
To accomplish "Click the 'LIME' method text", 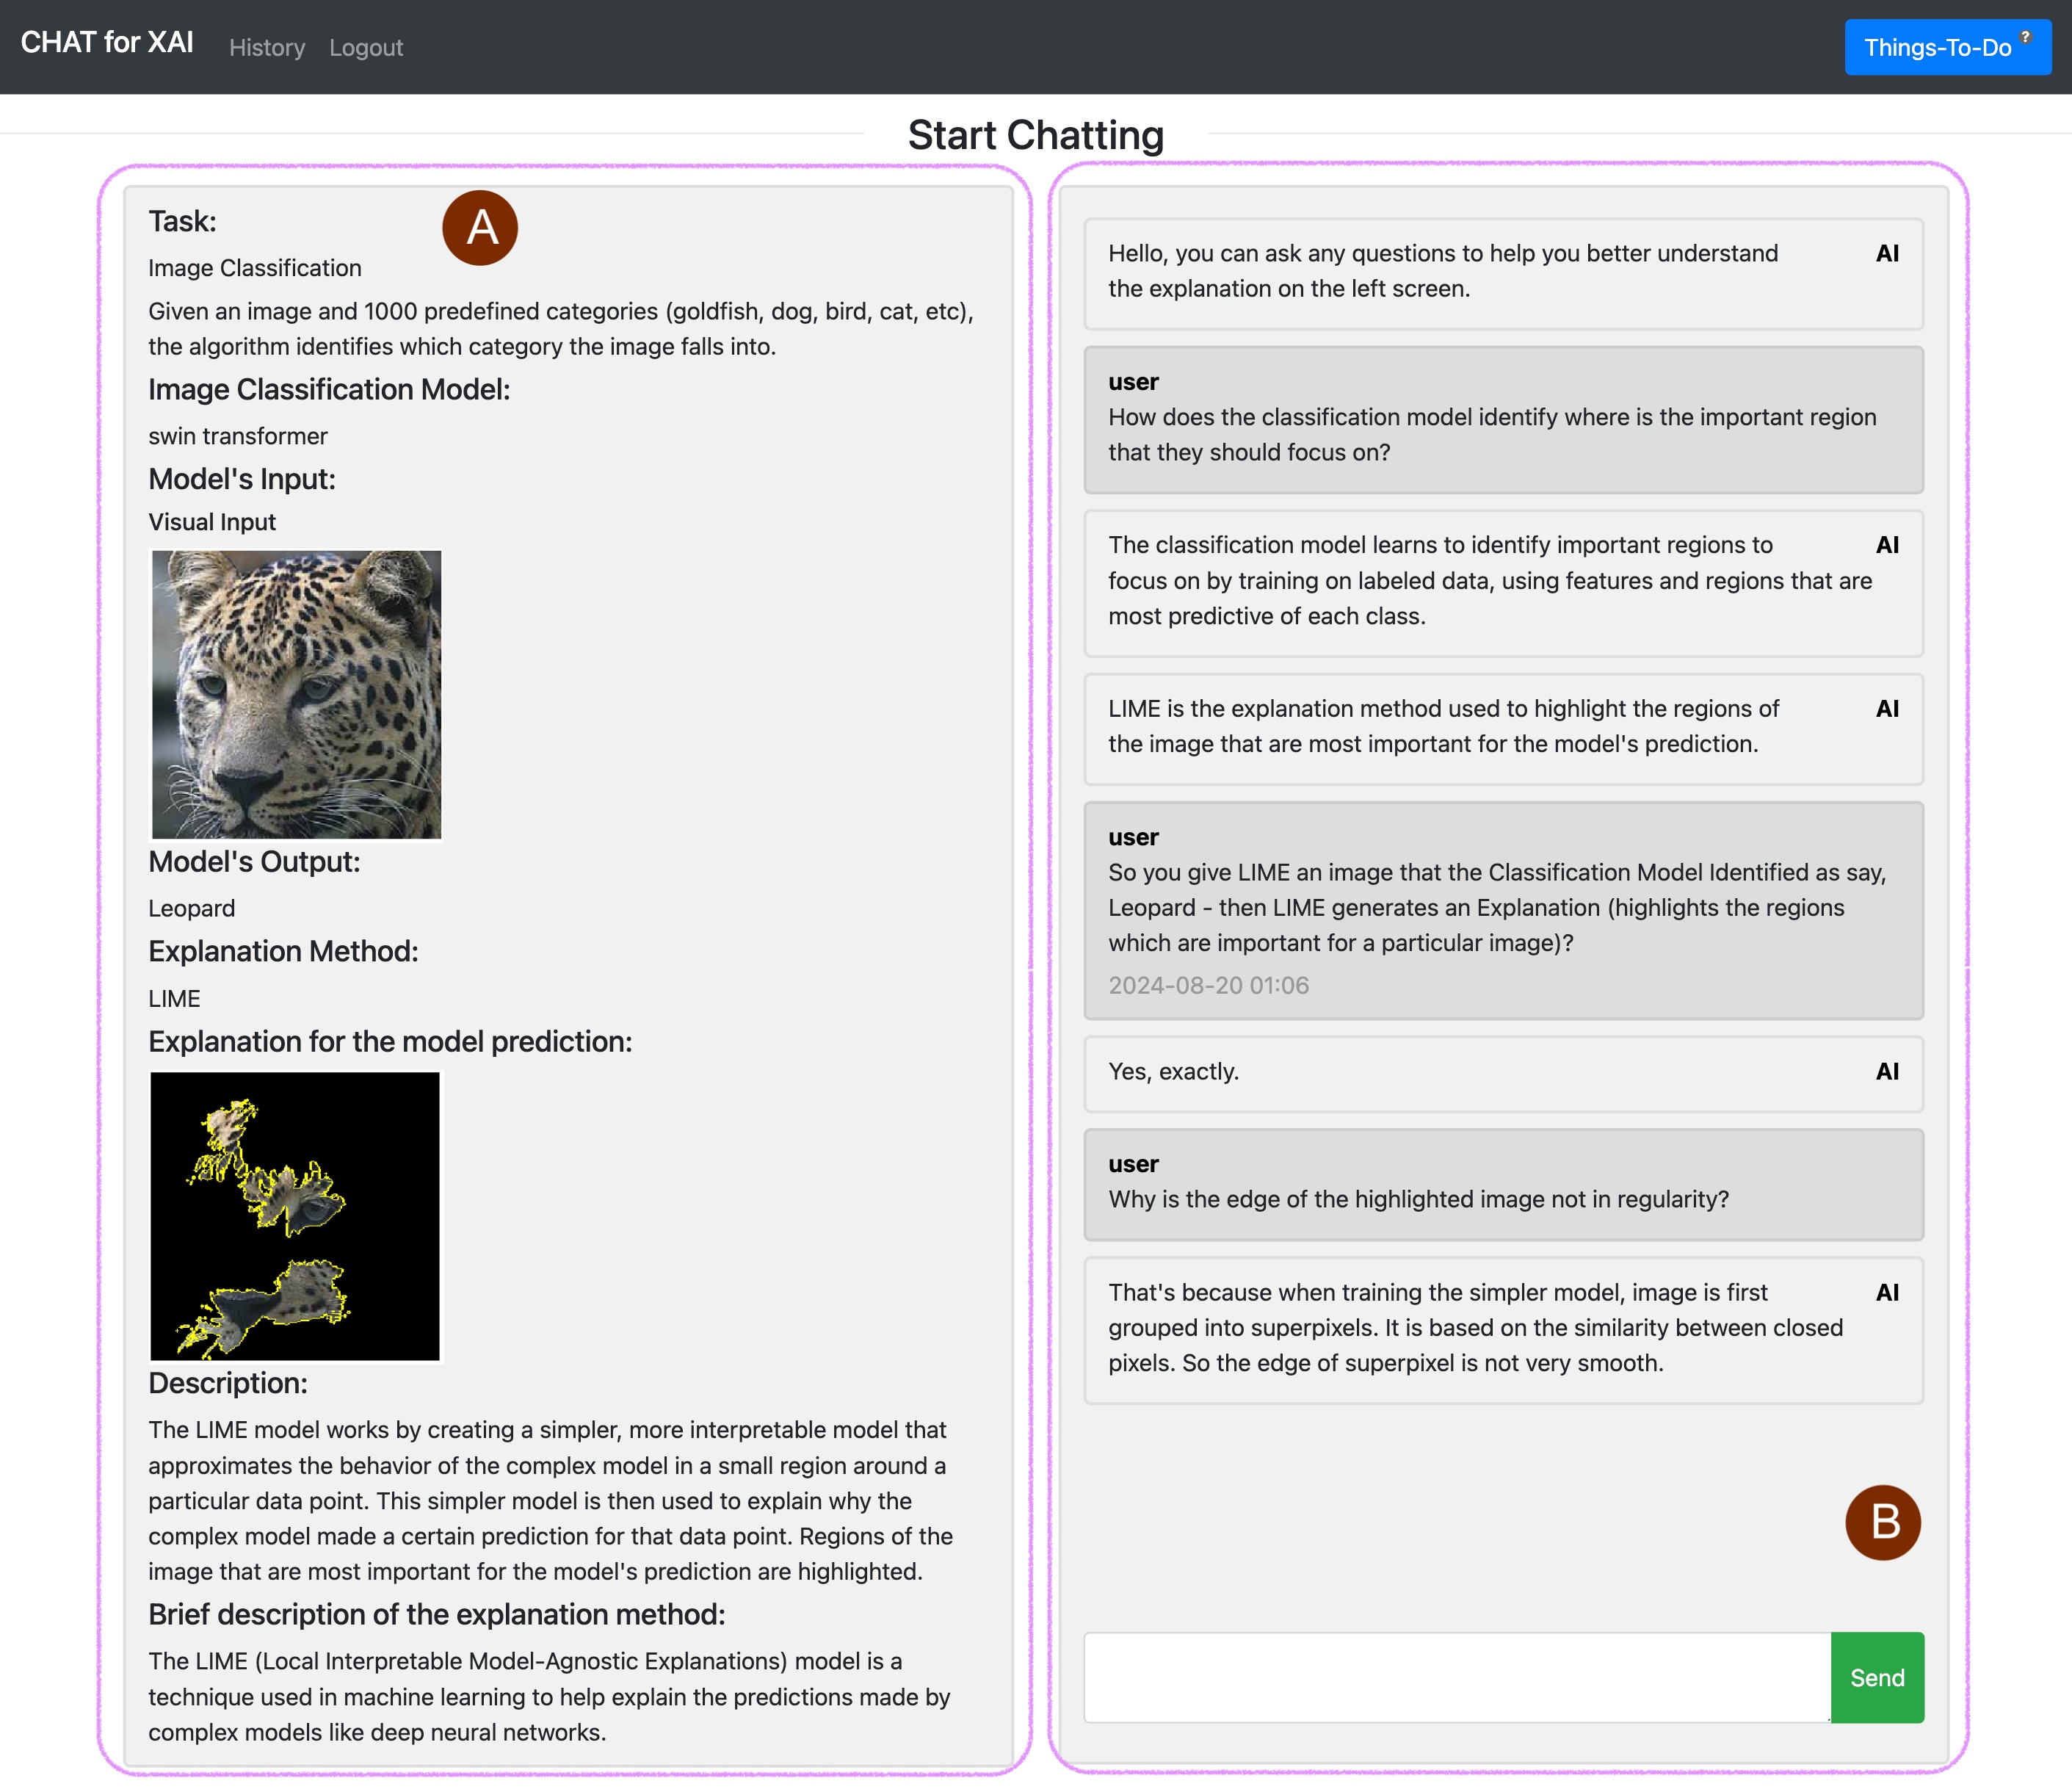I will coord(175,998).
